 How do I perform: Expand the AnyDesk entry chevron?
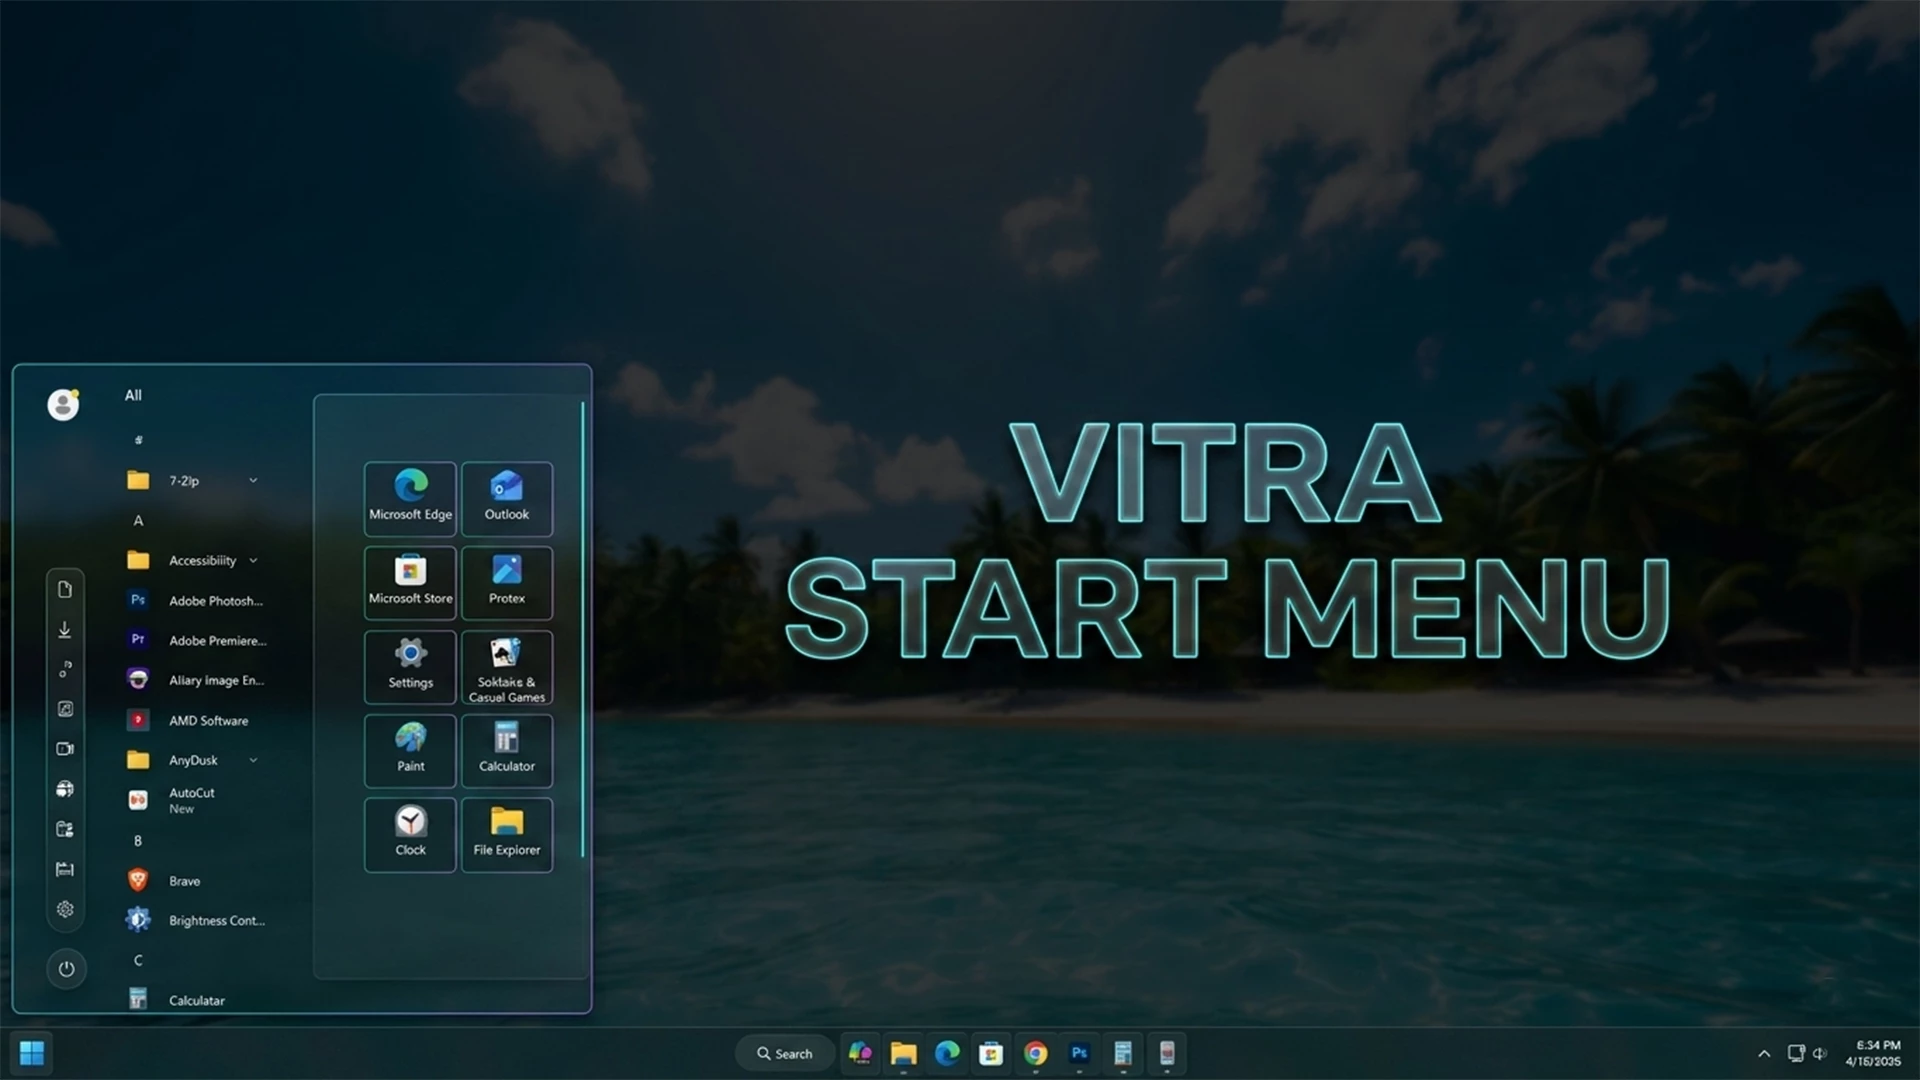coord(253,760)
